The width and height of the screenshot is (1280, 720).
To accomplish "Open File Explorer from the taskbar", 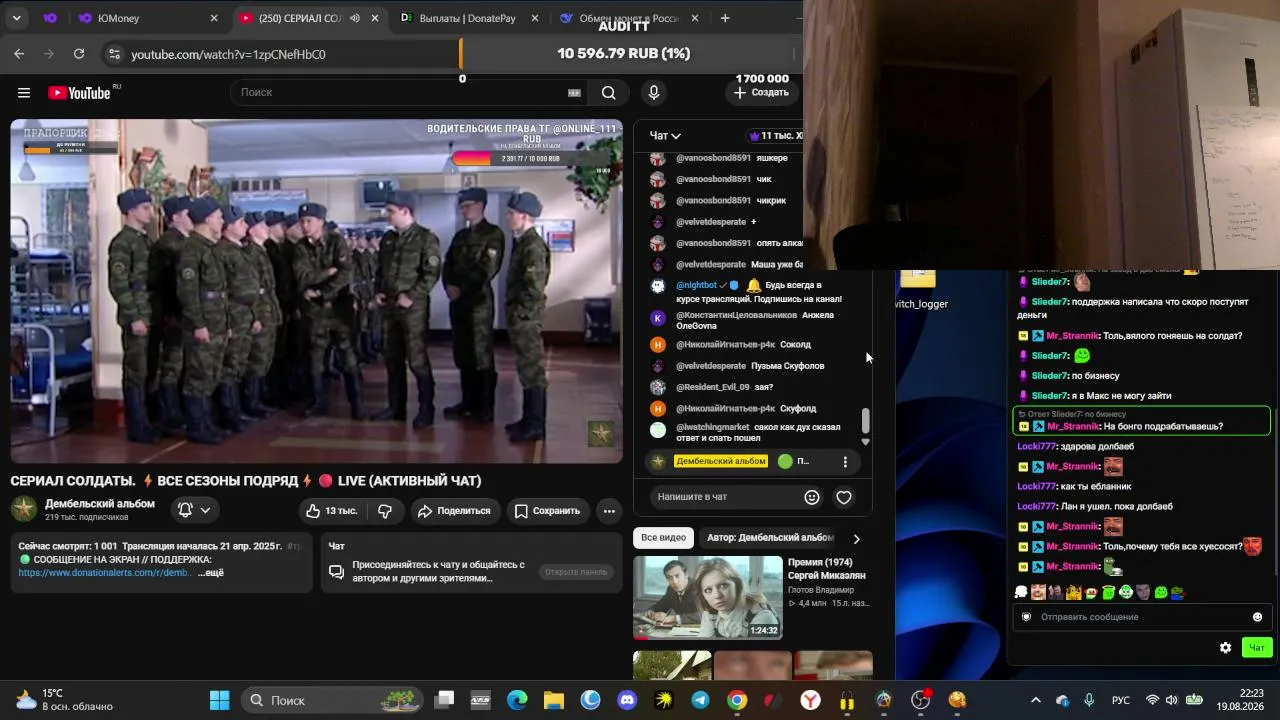I will [x=554, y=700].
